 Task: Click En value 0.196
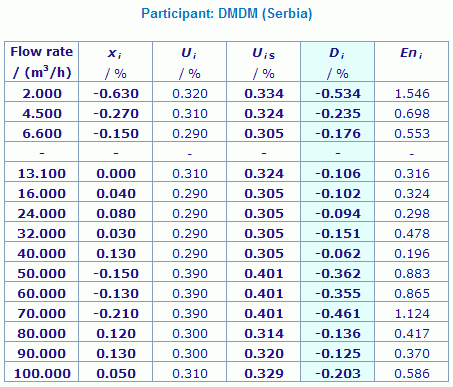(x=412, y=254)
